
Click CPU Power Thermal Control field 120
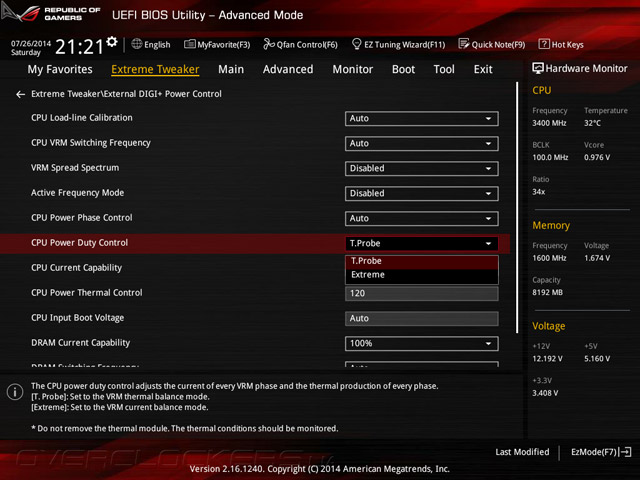coord(422,293)
